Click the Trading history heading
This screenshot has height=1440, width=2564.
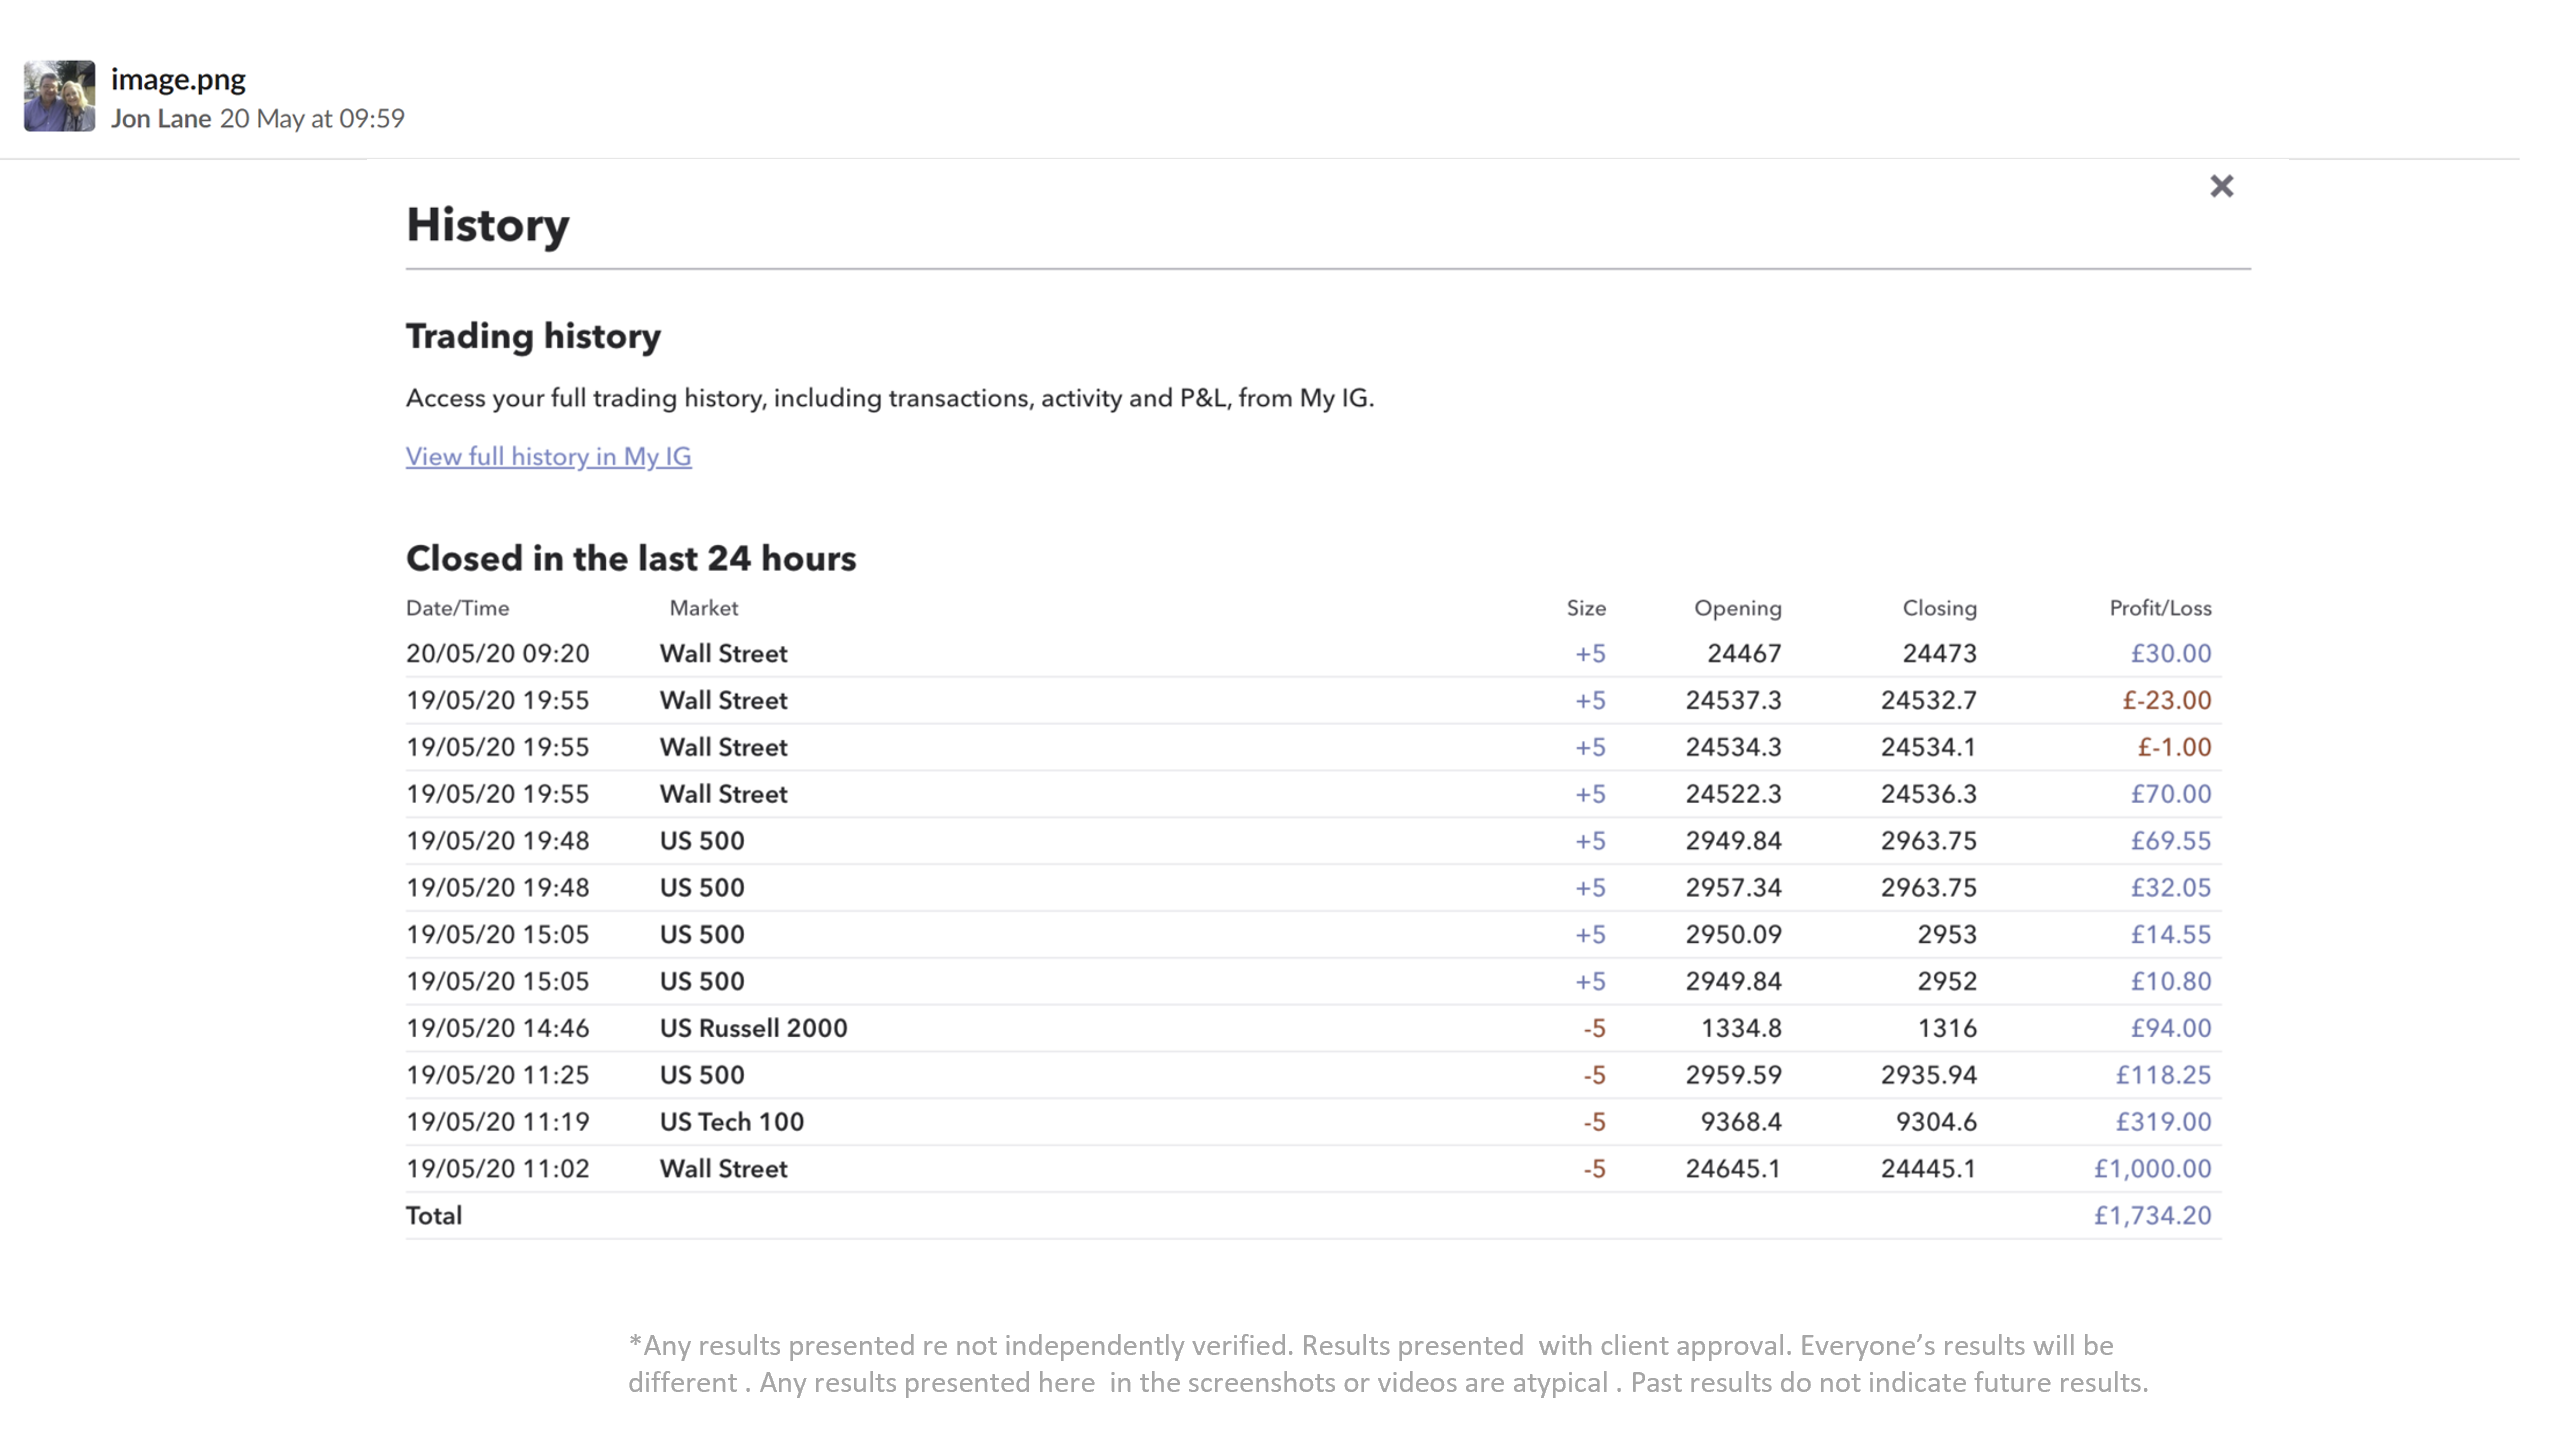coord(533,336)
